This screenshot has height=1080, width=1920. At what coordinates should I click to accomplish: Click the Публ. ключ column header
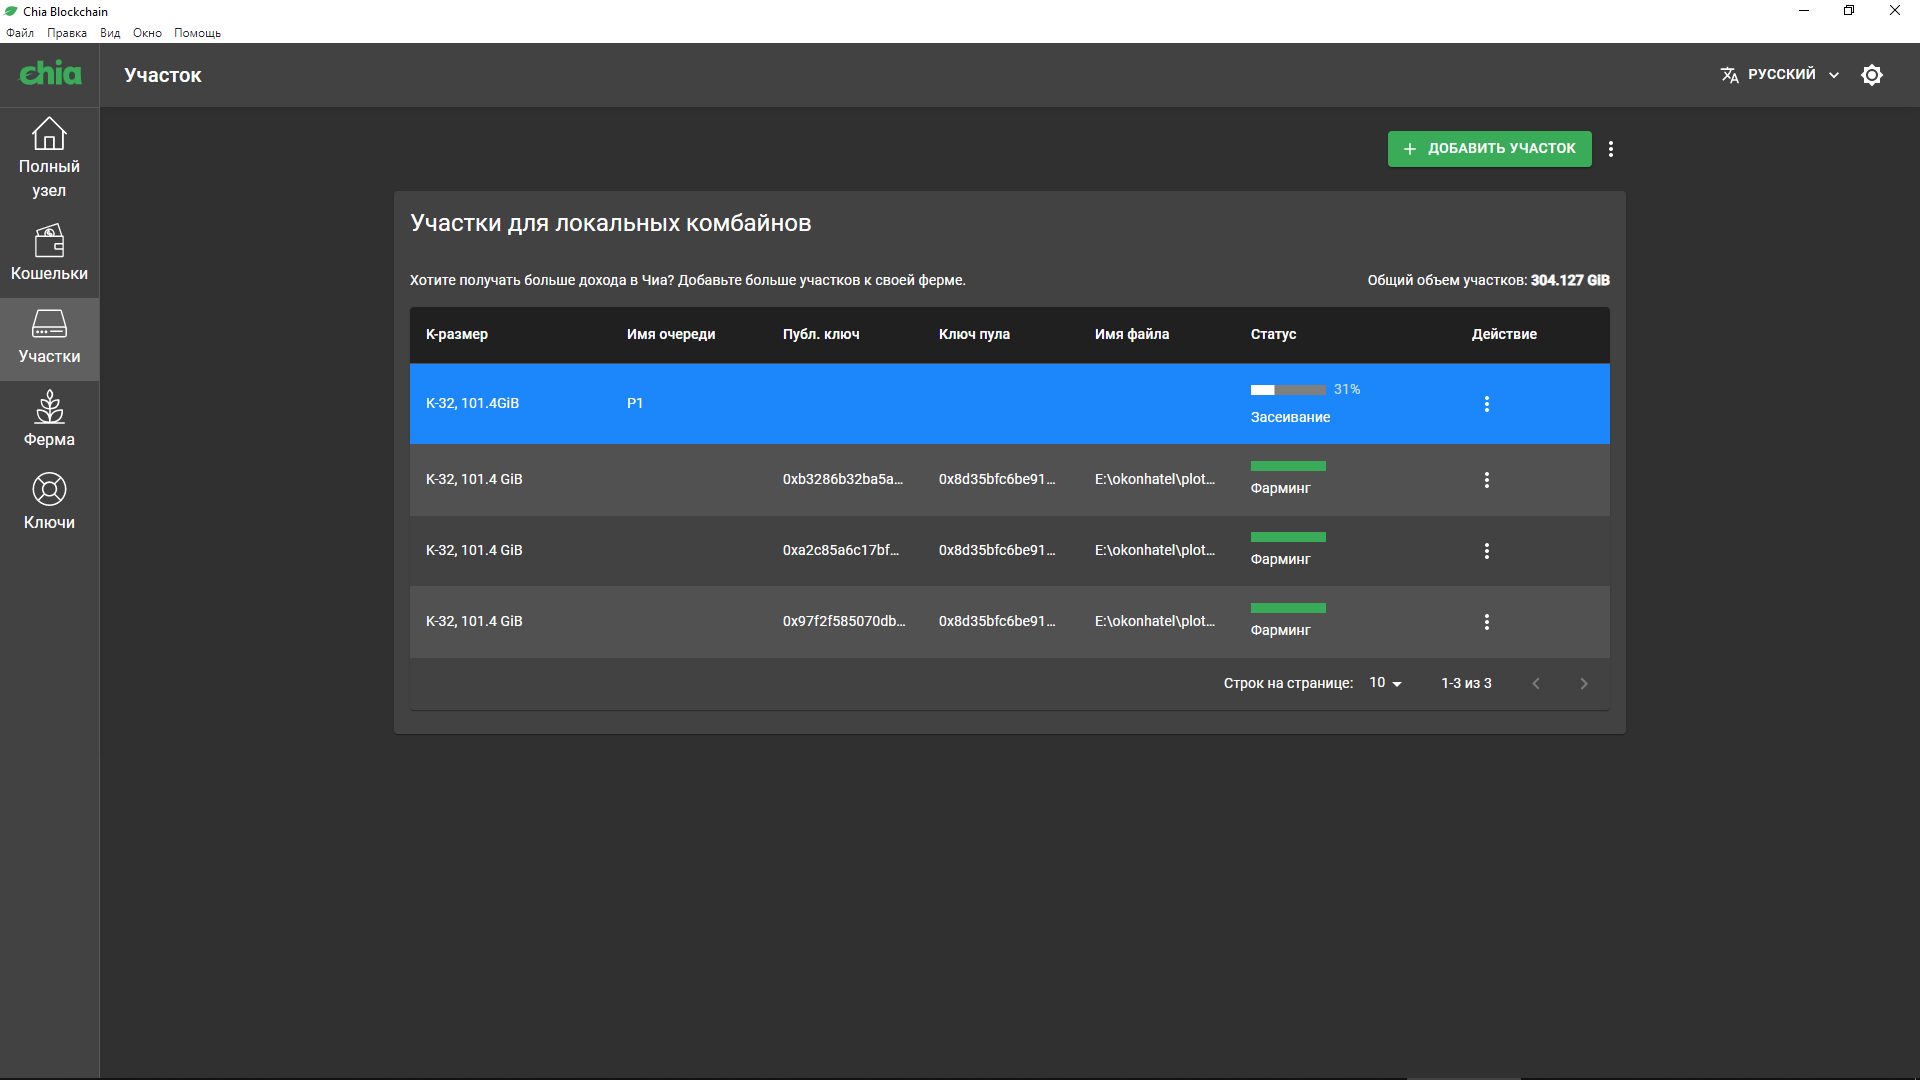click(821, 335)
